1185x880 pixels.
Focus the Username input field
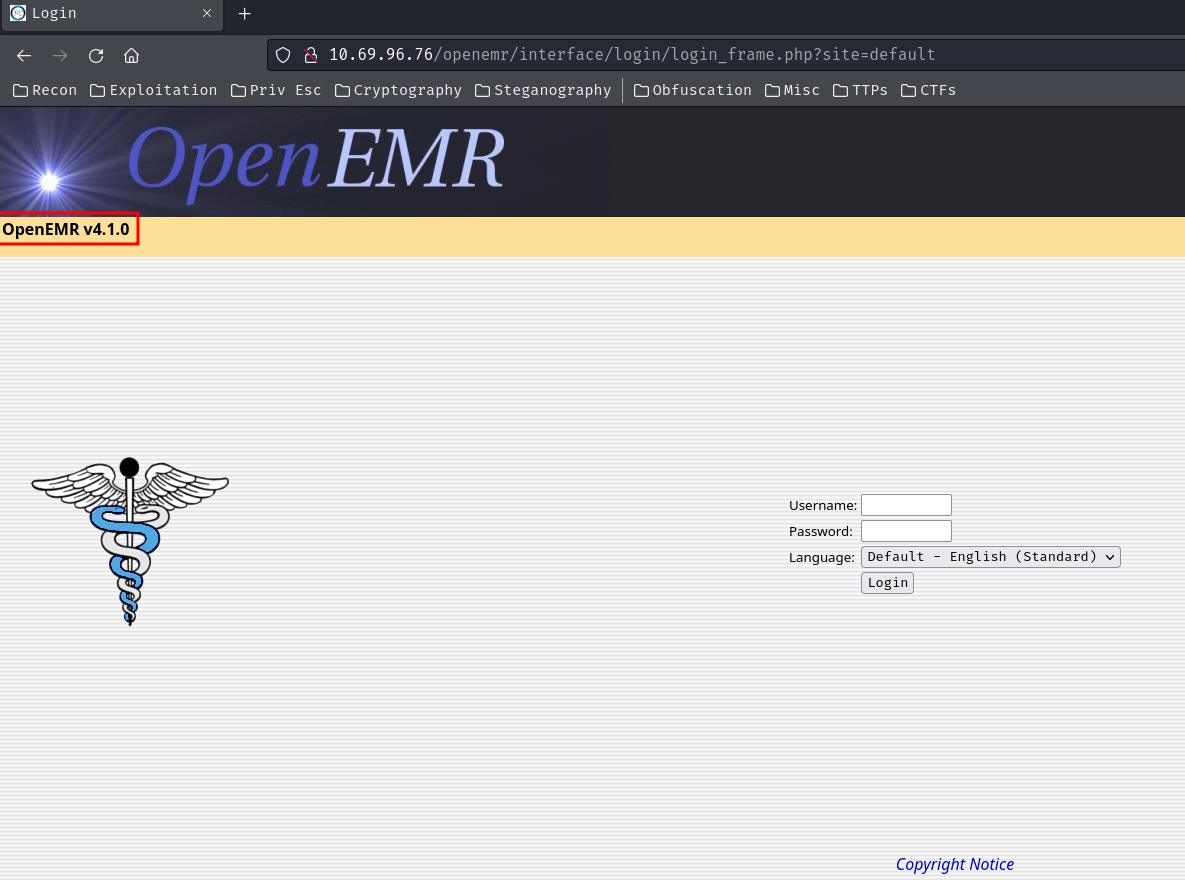(906, 505)
